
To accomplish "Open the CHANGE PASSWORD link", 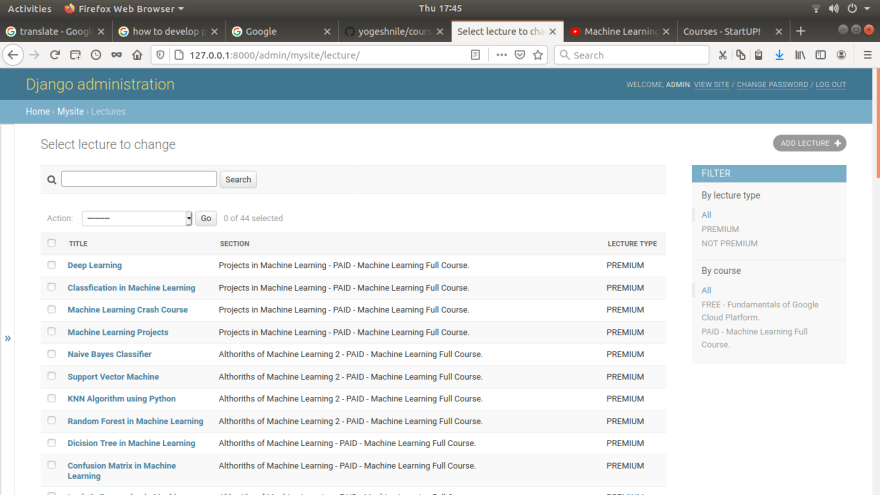I will pyautogui.click(x=772, y=85).
